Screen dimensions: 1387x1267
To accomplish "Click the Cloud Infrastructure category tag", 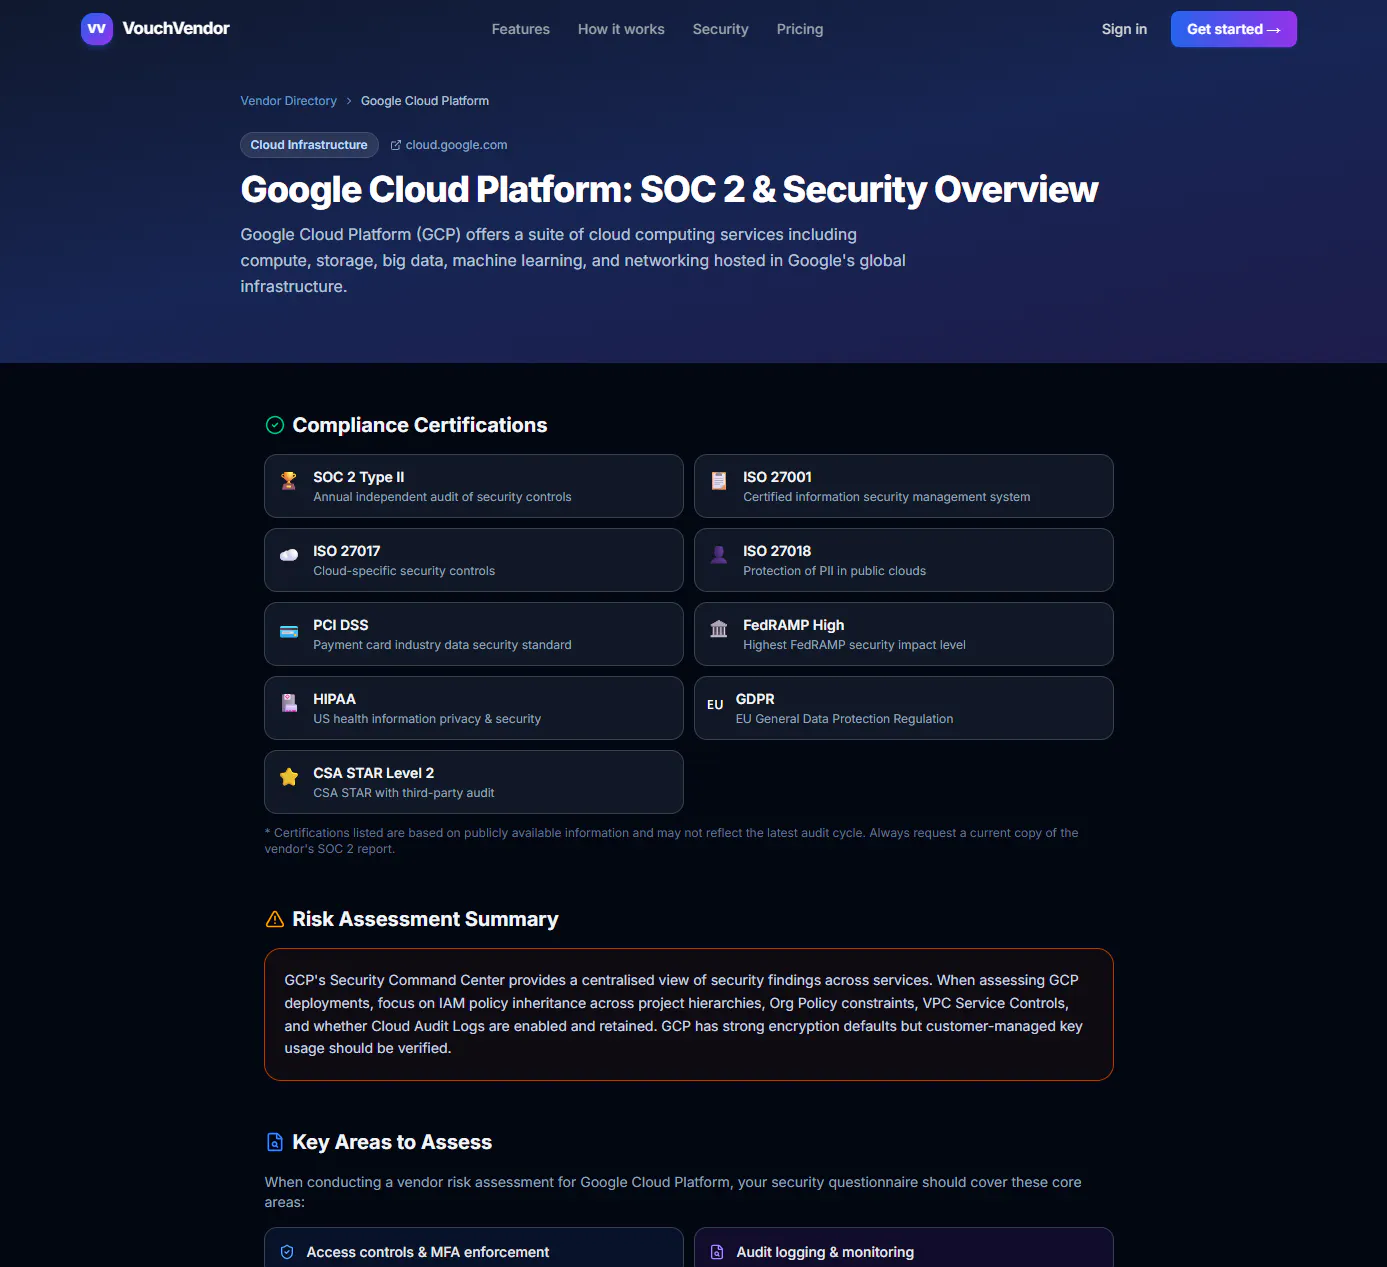I will pos(309,145).
